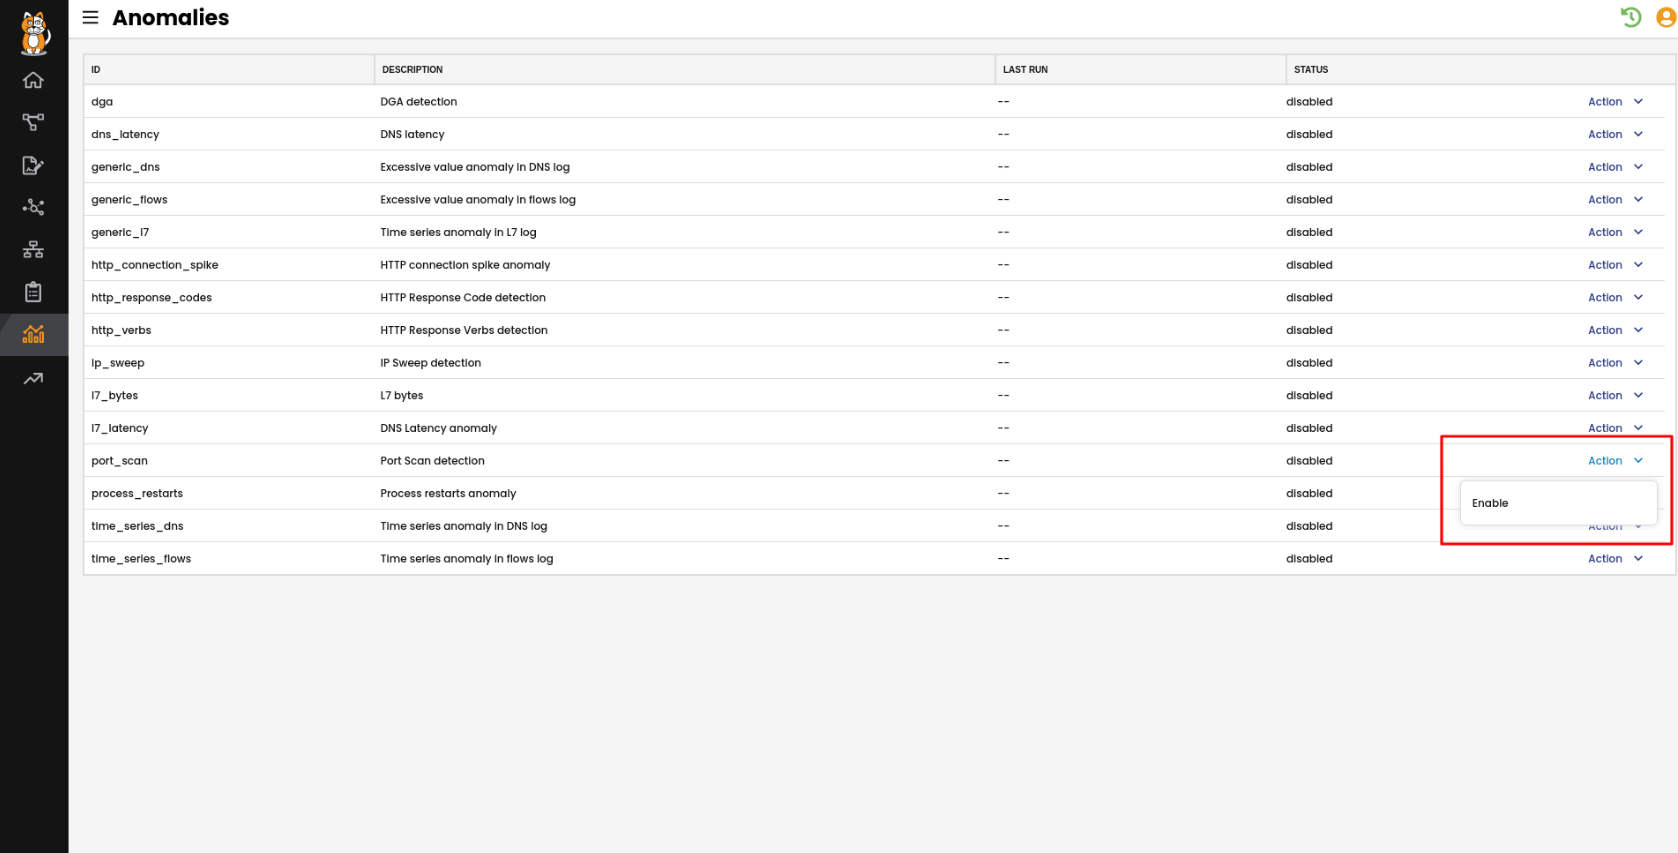Open Action dropdown for dns_latency row

[1615, 134]
